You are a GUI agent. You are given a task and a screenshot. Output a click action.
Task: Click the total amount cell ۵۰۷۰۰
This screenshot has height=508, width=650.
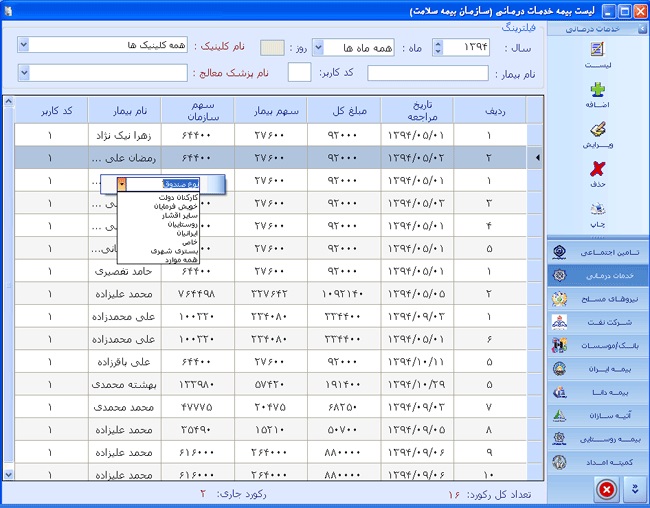[x=344, y=430]
